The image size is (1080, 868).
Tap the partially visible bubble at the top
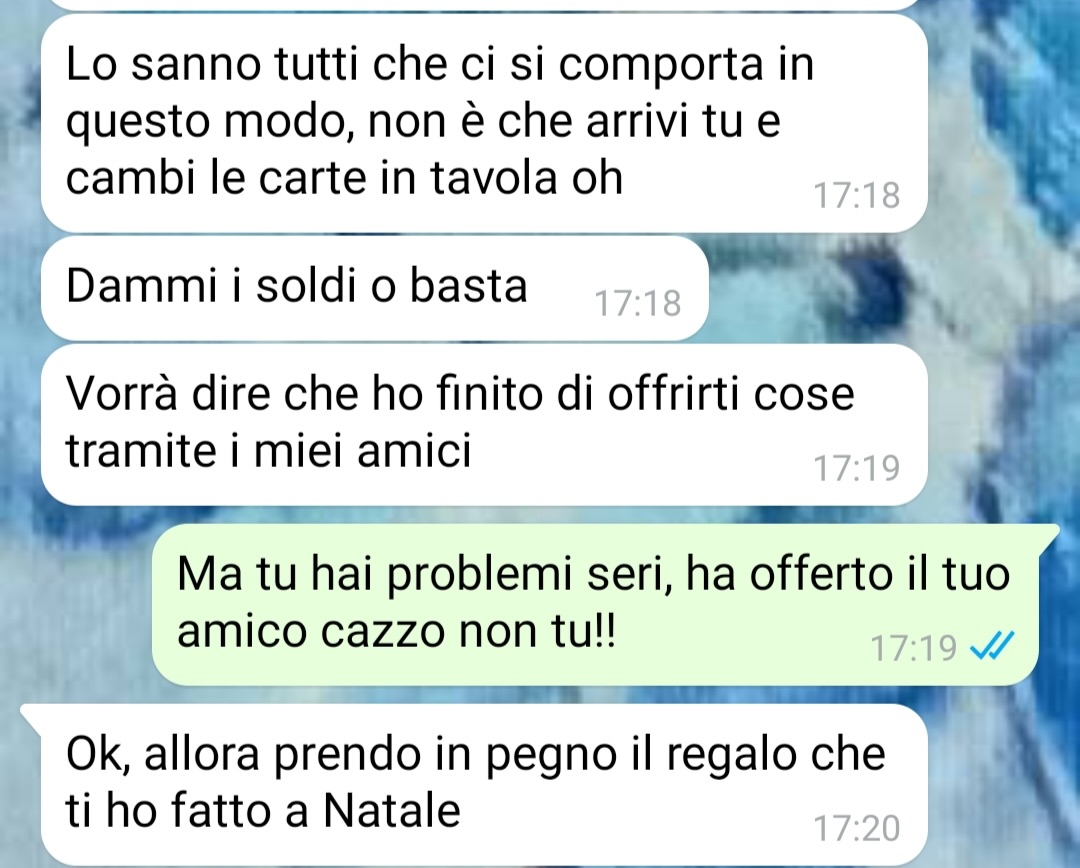[484, 4]
